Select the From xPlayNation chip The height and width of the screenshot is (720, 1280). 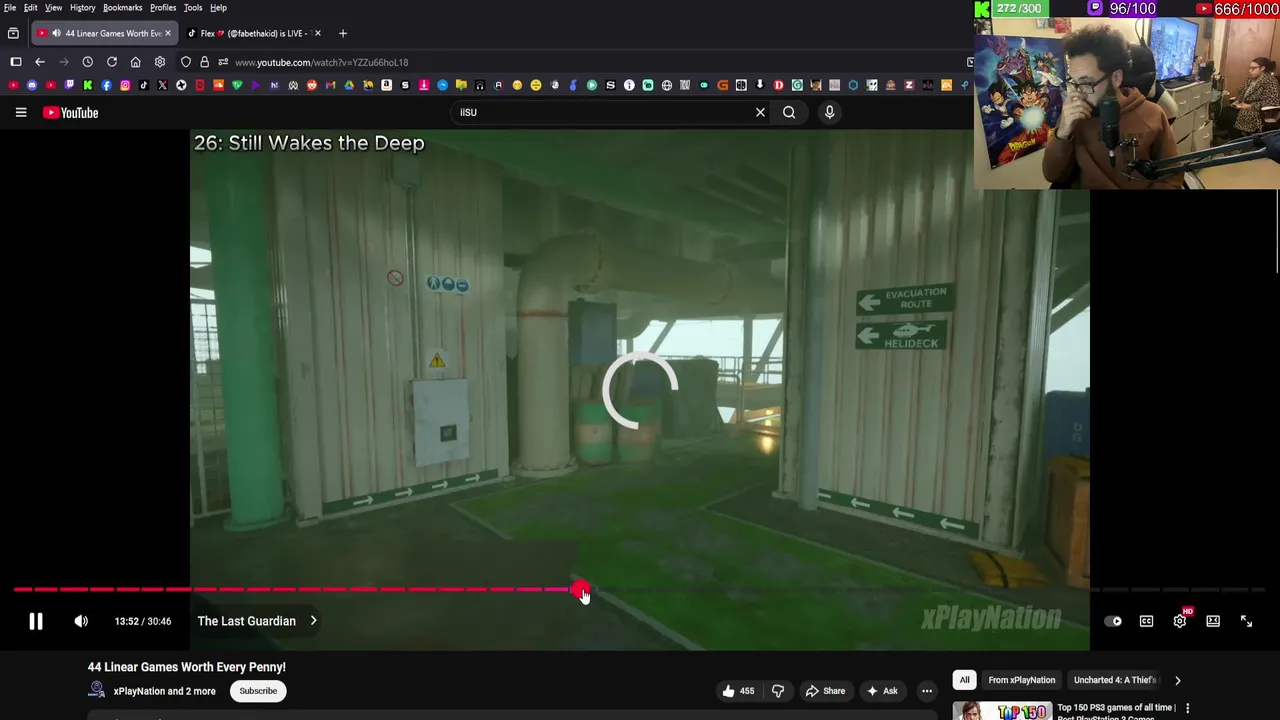pyautogui.click(x=1021, y=680)
